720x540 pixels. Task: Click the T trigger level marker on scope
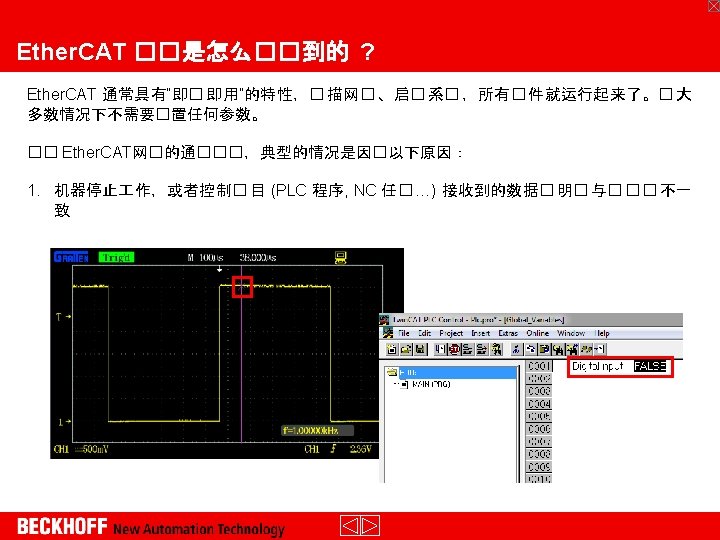(x=62, y=317)
